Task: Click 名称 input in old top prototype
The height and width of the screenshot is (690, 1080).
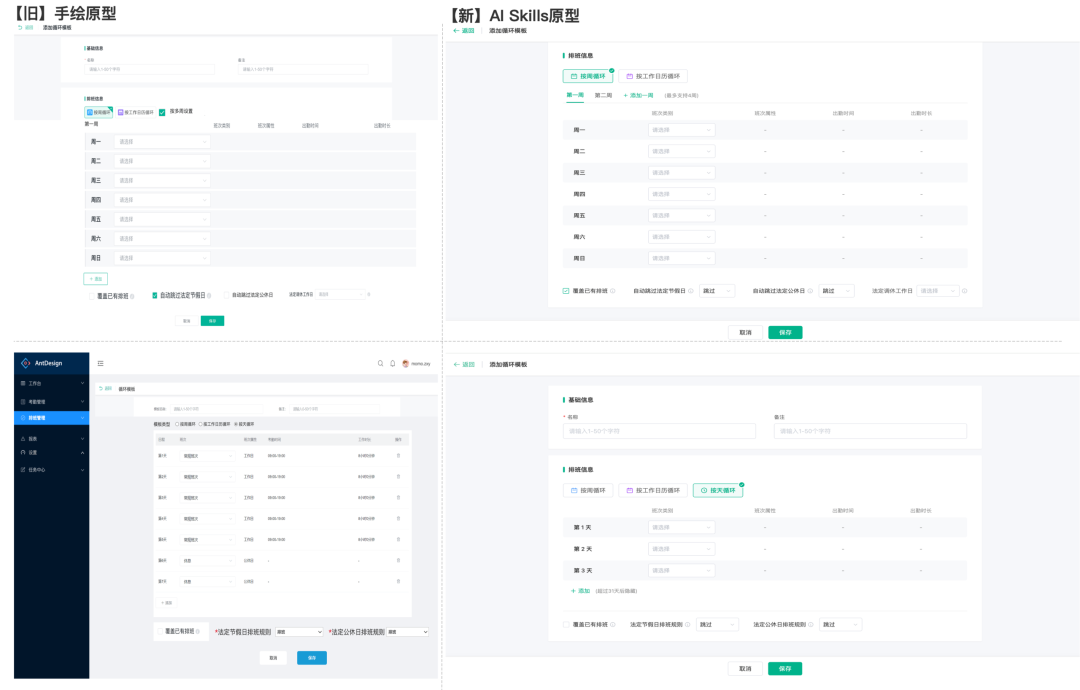Action: point(149,70)
